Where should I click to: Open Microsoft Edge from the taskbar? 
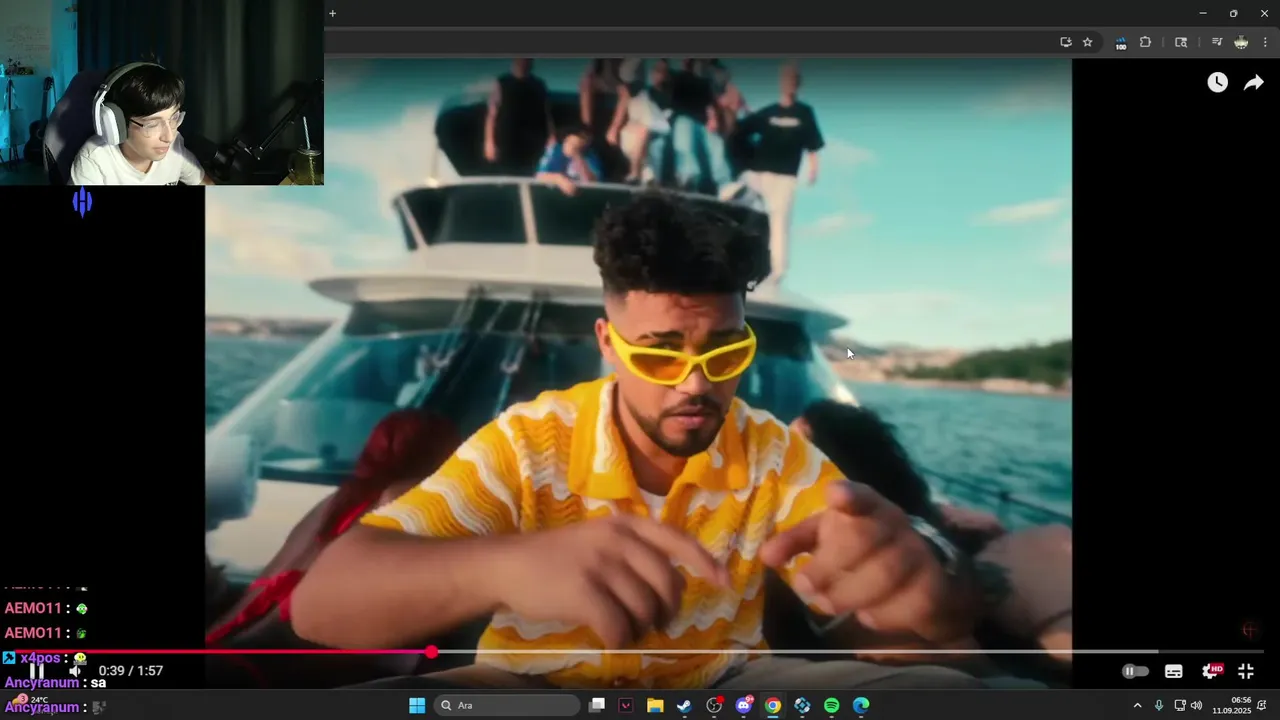tap(861, 705)
